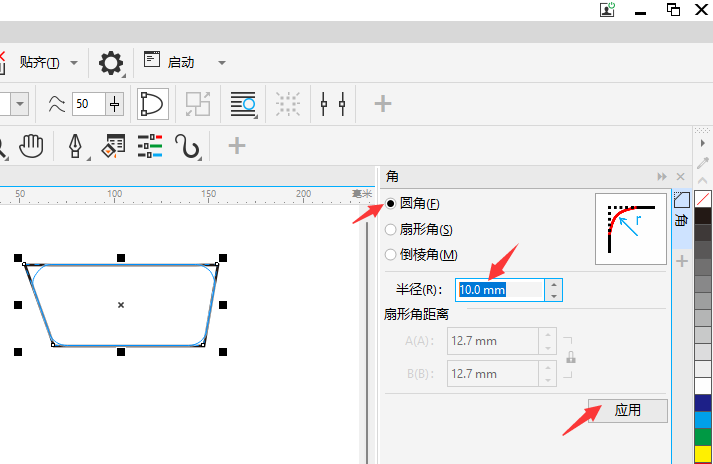Screen dimensions: 713x464
Task: Open the object properties list icon
Action: (150, 146)
